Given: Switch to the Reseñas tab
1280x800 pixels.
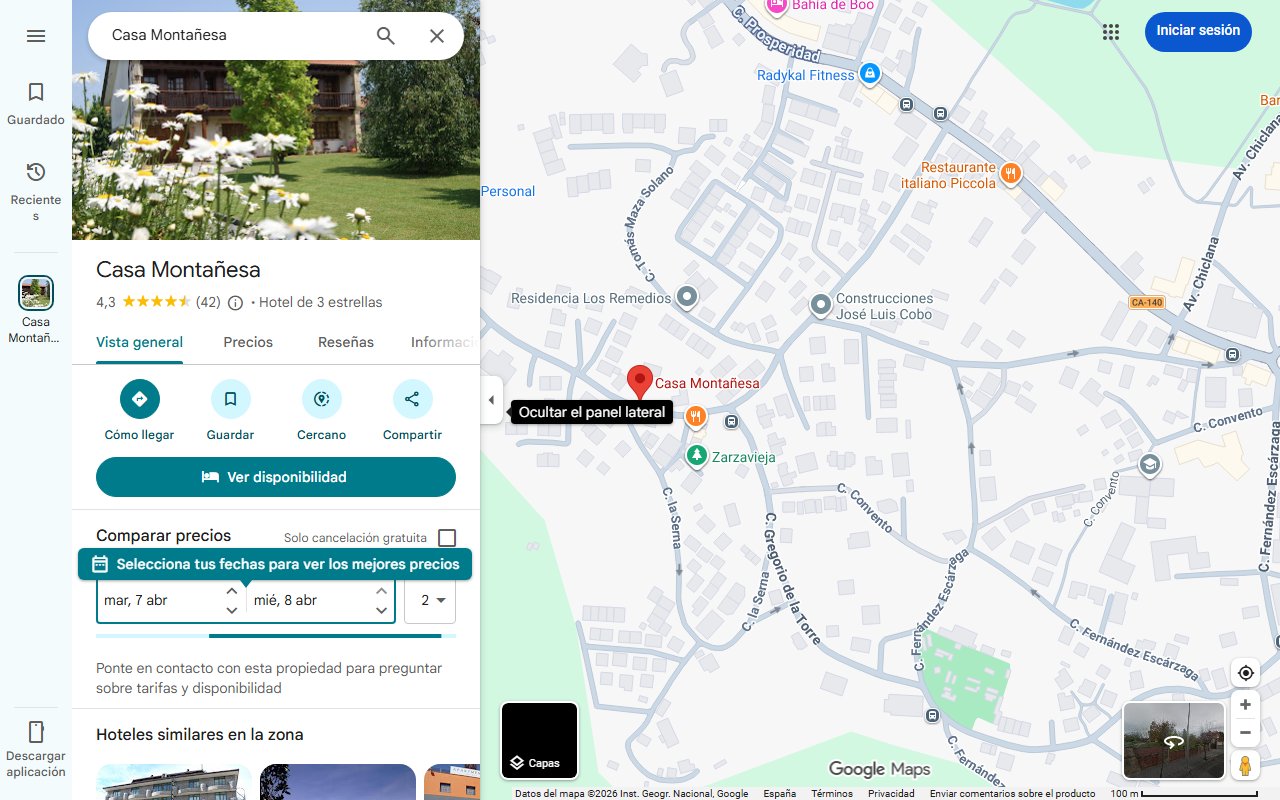Looking at the screenshot, I should coord(346,342).
